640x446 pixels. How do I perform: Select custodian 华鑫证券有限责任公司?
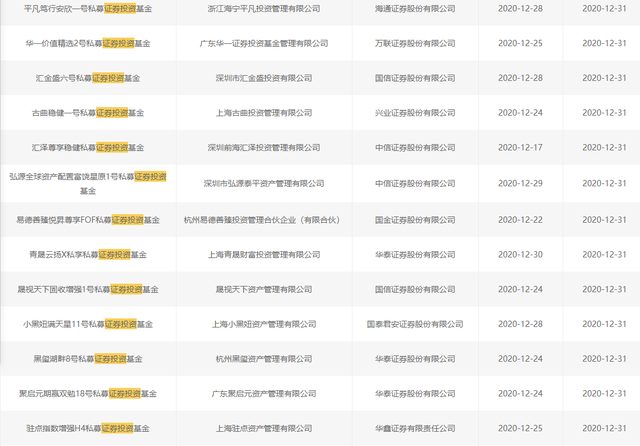[x=415, y=428]
